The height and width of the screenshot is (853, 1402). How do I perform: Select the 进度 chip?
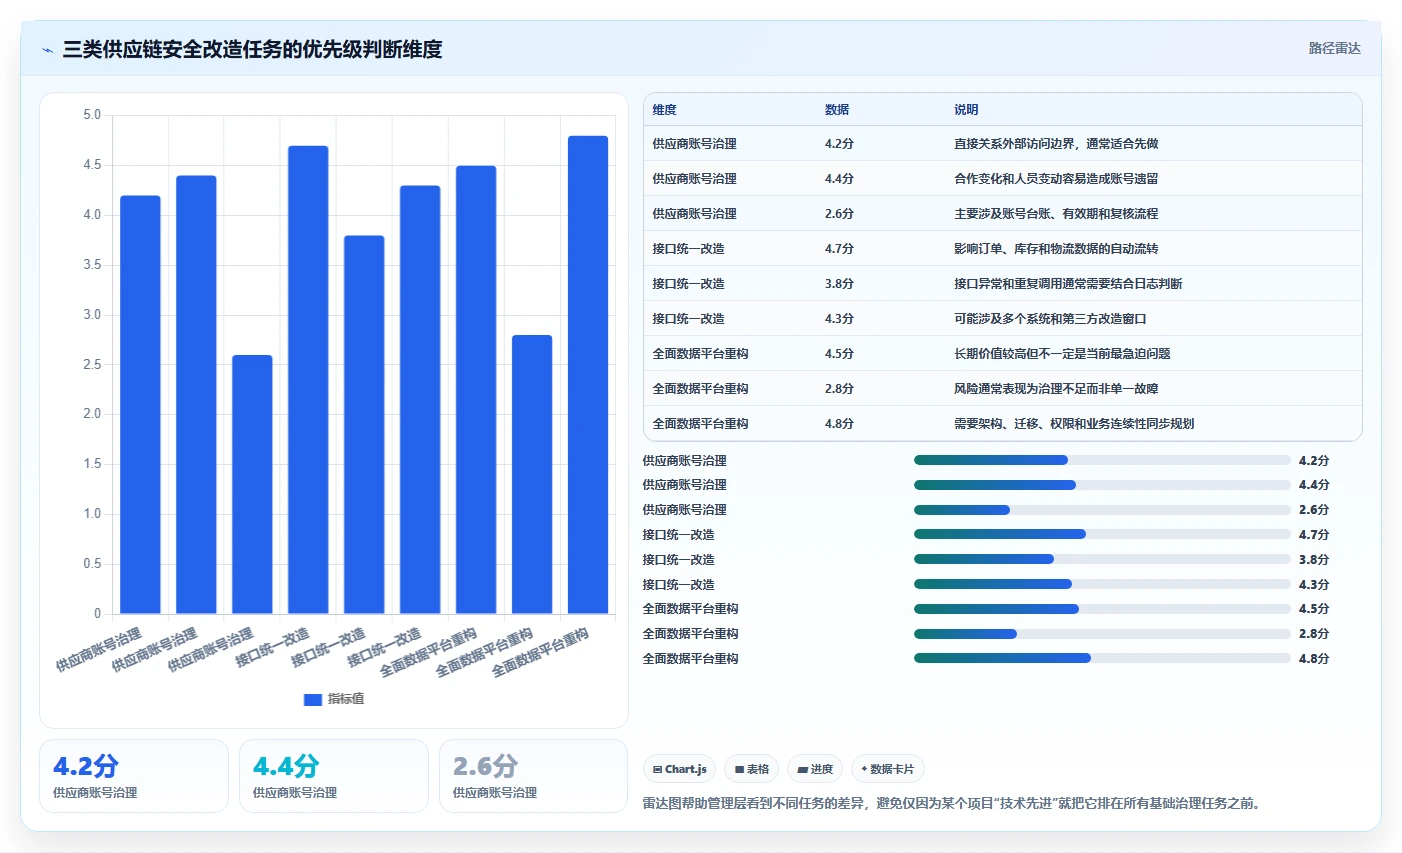[x=815, y=769]
